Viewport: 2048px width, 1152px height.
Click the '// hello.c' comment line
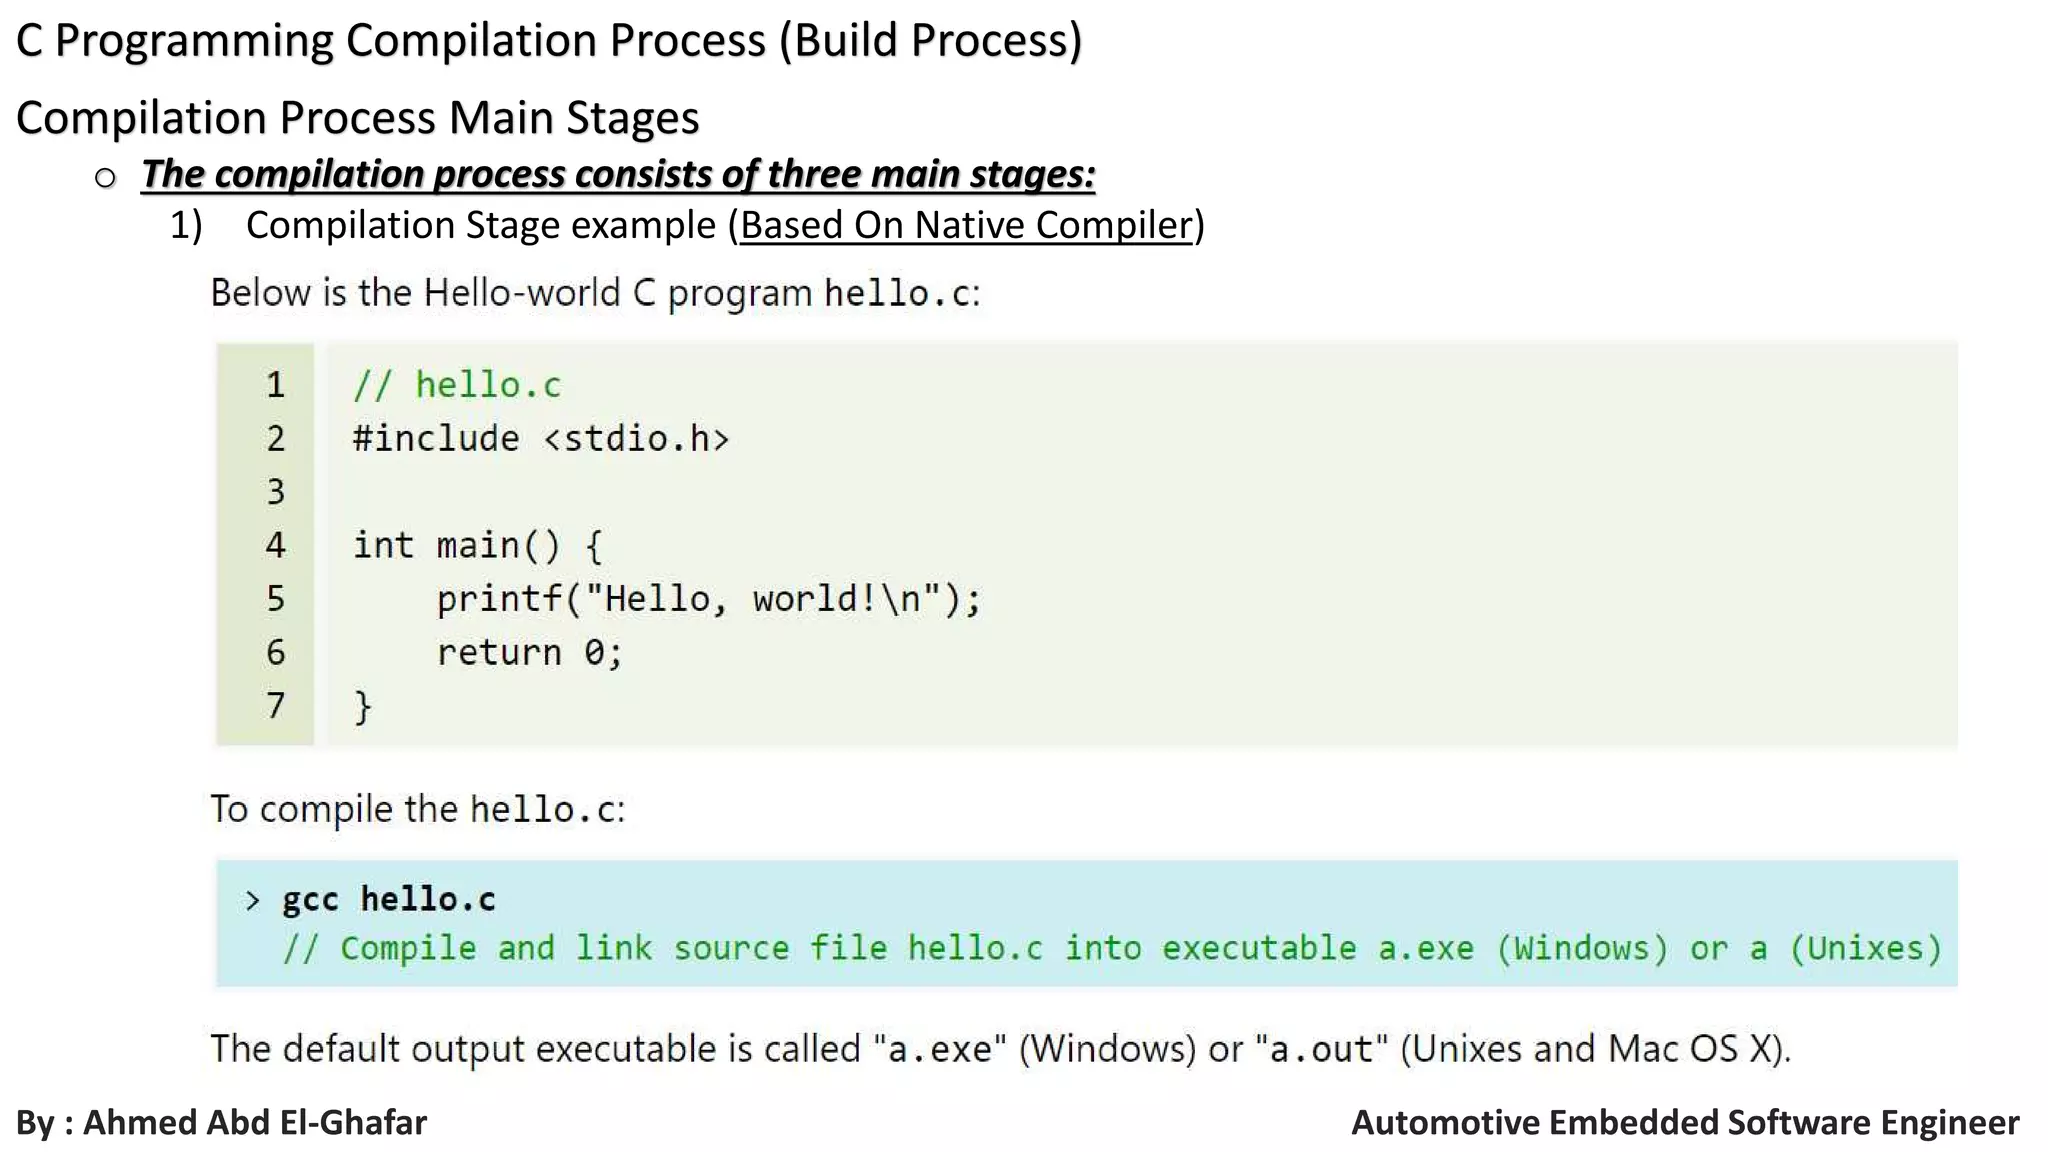457,385
